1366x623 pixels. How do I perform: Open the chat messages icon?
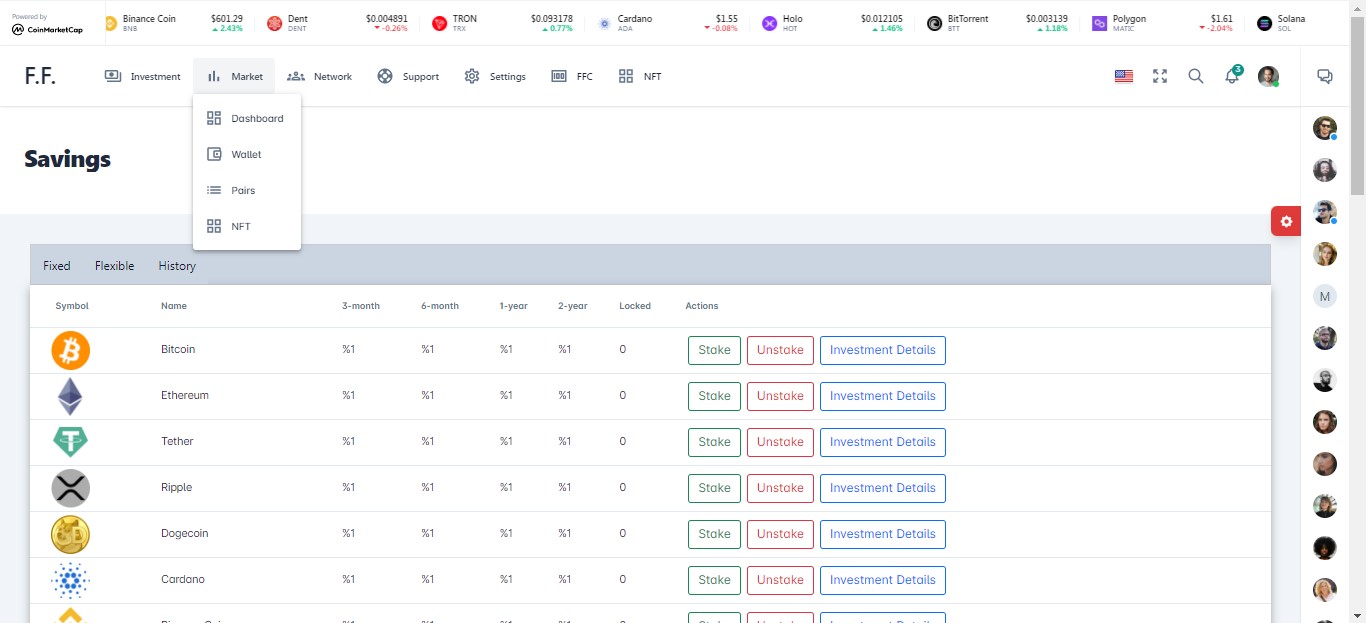(1325, 76)
